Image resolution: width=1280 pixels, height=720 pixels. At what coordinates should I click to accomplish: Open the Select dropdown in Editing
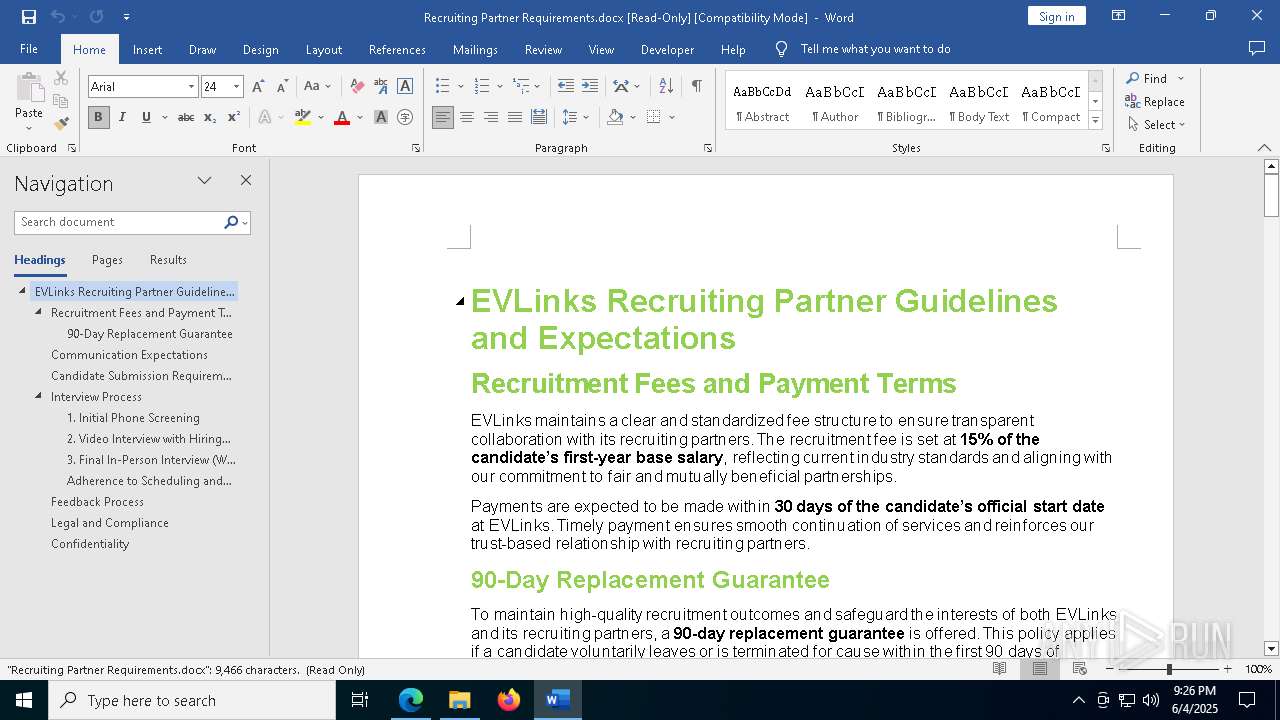click(x=1155, y=124)
